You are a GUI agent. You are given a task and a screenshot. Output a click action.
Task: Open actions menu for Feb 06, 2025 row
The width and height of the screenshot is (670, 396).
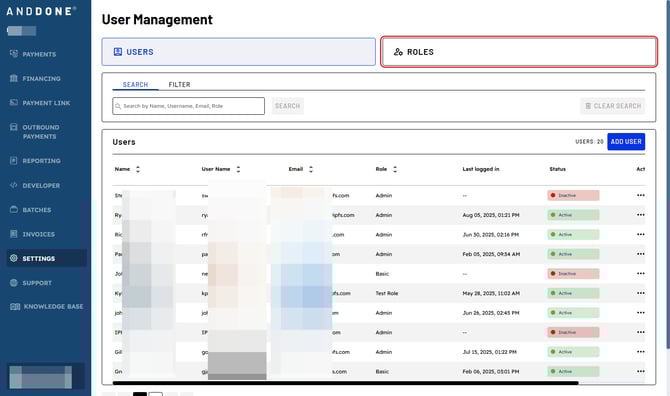pos(641,372)
